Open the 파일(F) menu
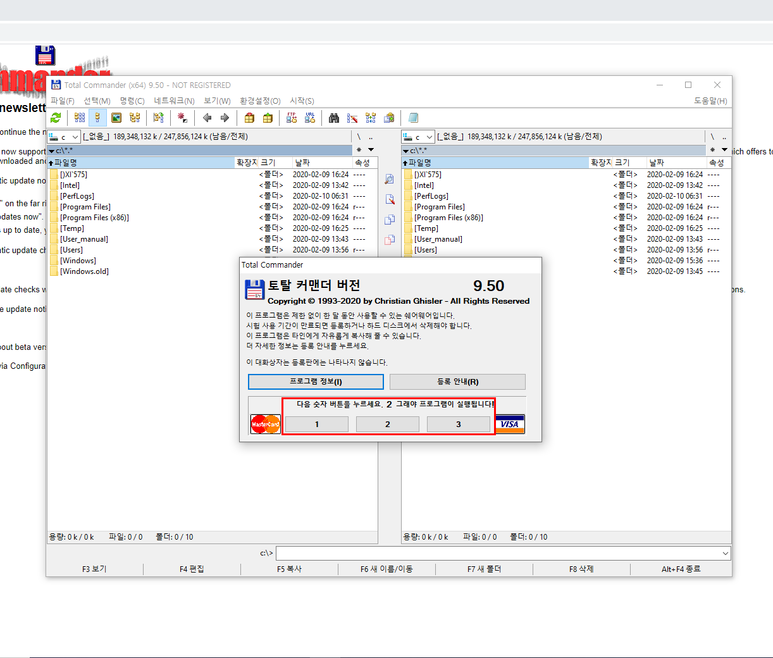 coord(63,101)
